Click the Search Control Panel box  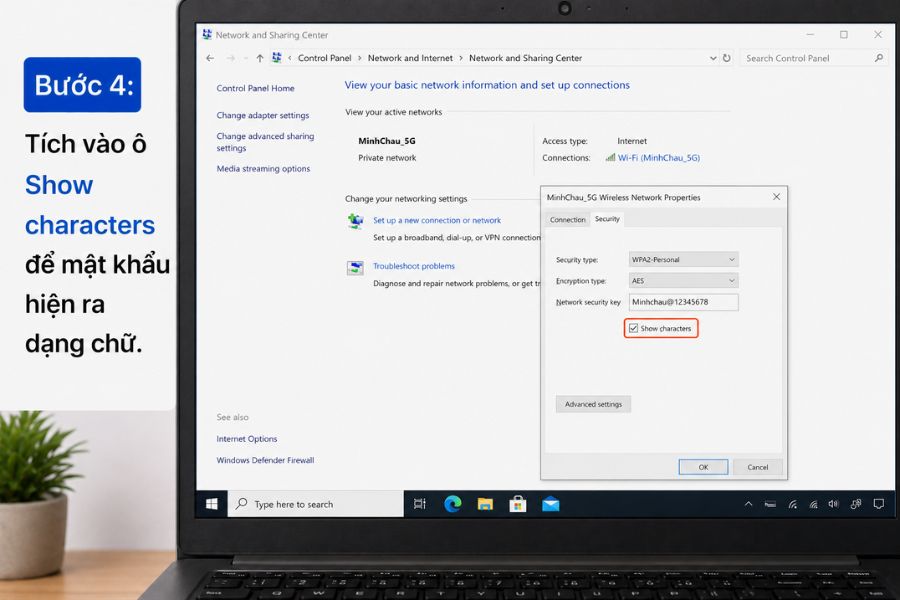[x=814, y=58]
